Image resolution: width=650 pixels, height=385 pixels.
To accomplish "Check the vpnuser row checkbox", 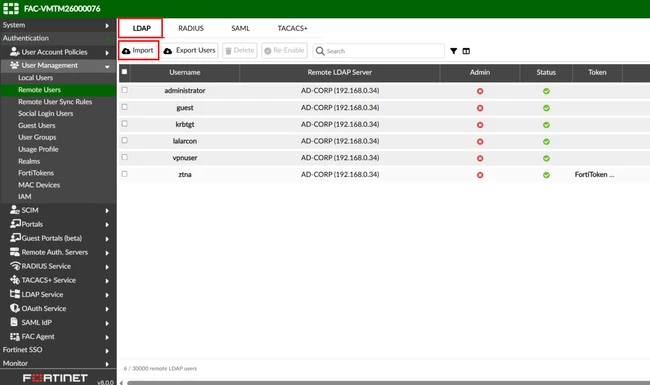I will [x=124, y=157].
